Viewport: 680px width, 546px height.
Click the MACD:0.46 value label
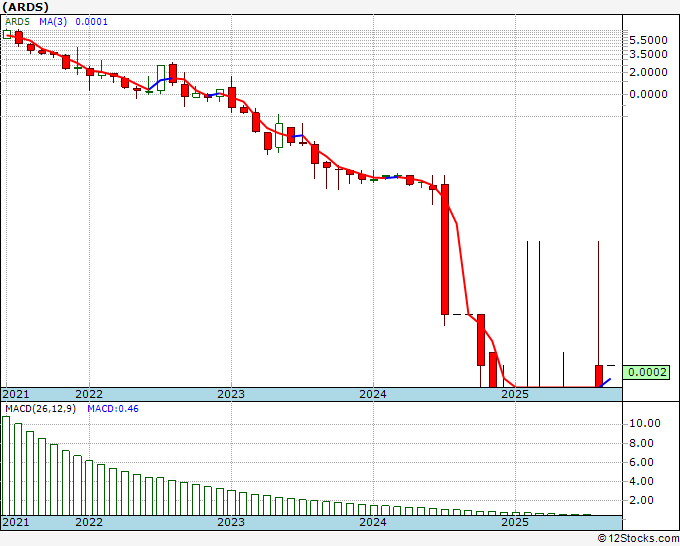pyautogui.click(x=113, y=409)
